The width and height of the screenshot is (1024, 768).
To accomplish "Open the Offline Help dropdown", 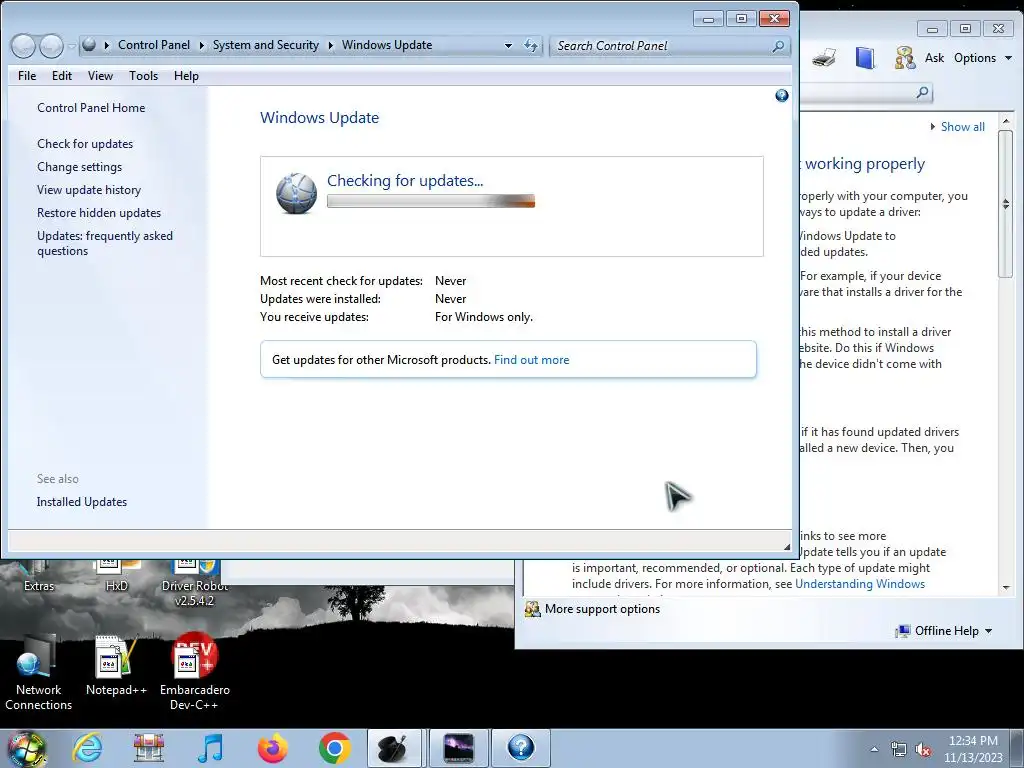I will click(x=944, y=631).
